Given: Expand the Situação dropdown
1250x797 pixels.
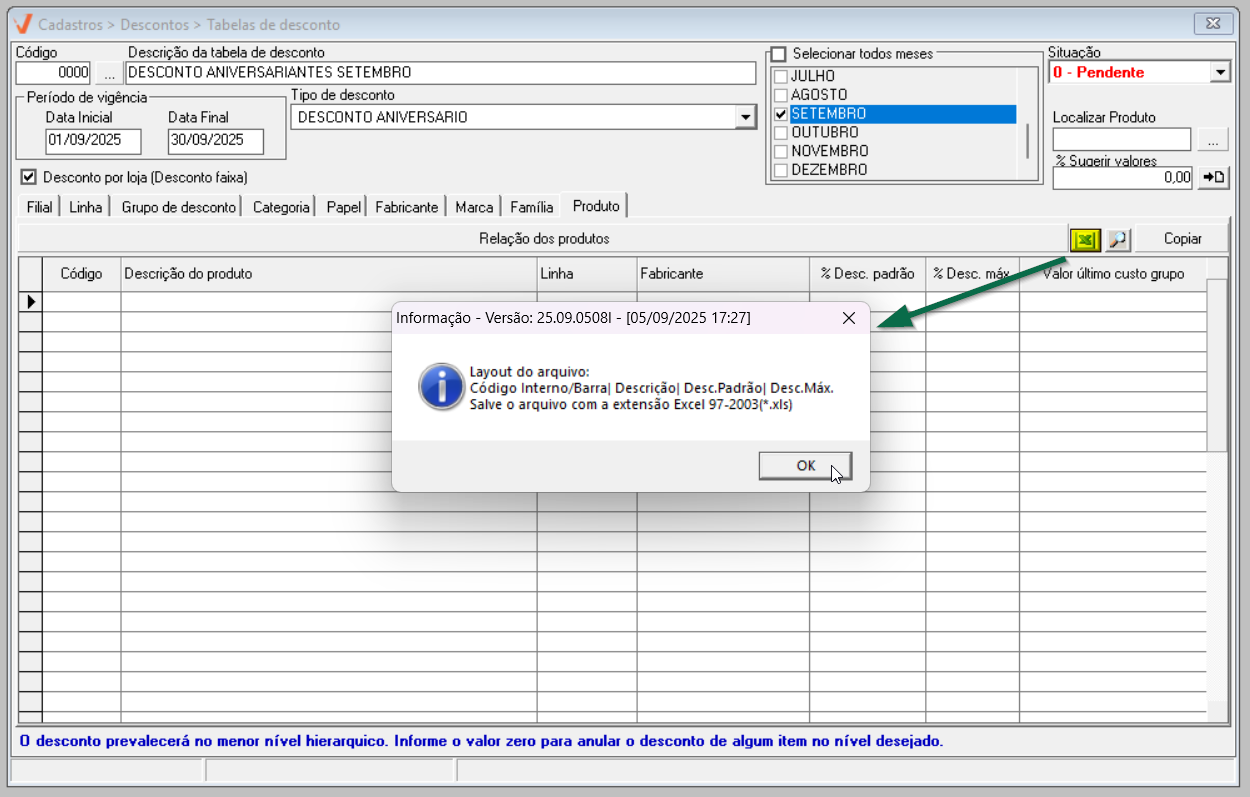Looking at the screenshot, I should [x=1220, y=72].
